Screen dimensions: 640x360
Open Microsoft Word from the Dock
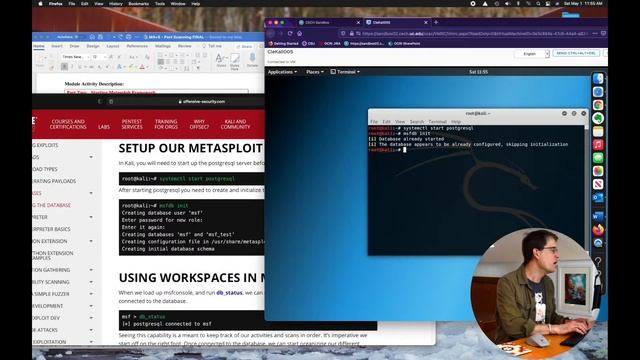[x=598, y=216]
